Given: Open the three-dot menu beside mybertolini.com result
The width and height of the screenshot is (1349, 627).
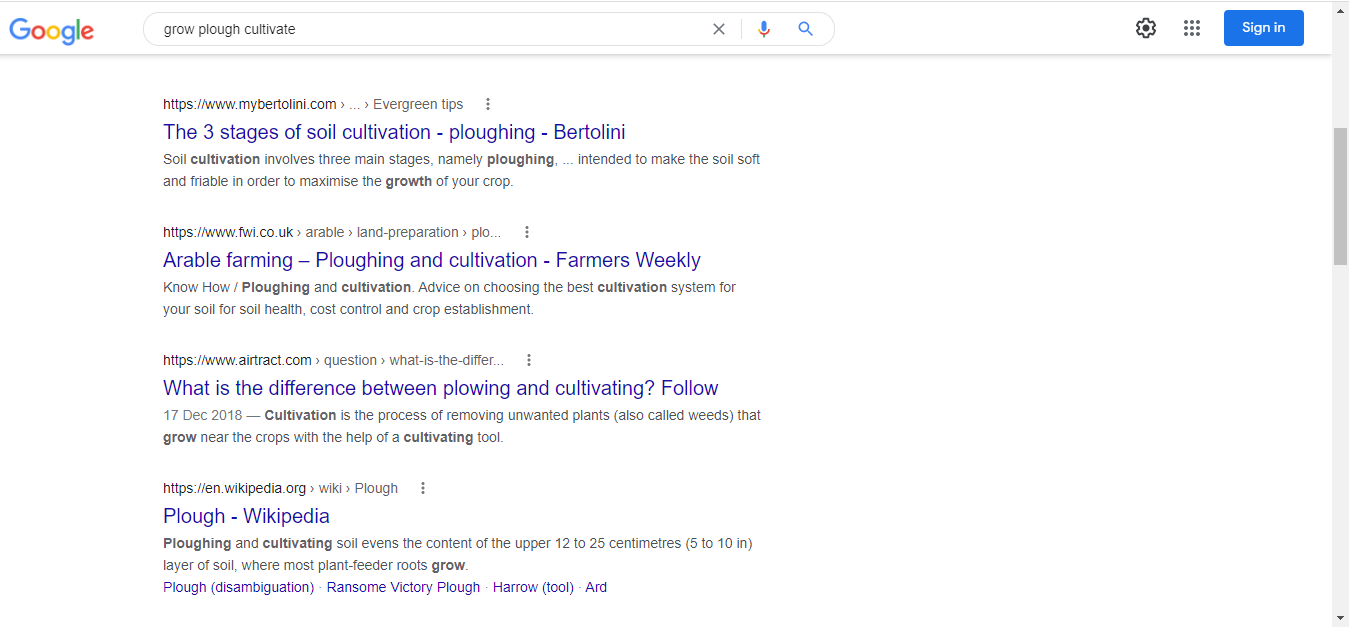Looking at the screenshot, I should 488,104.
